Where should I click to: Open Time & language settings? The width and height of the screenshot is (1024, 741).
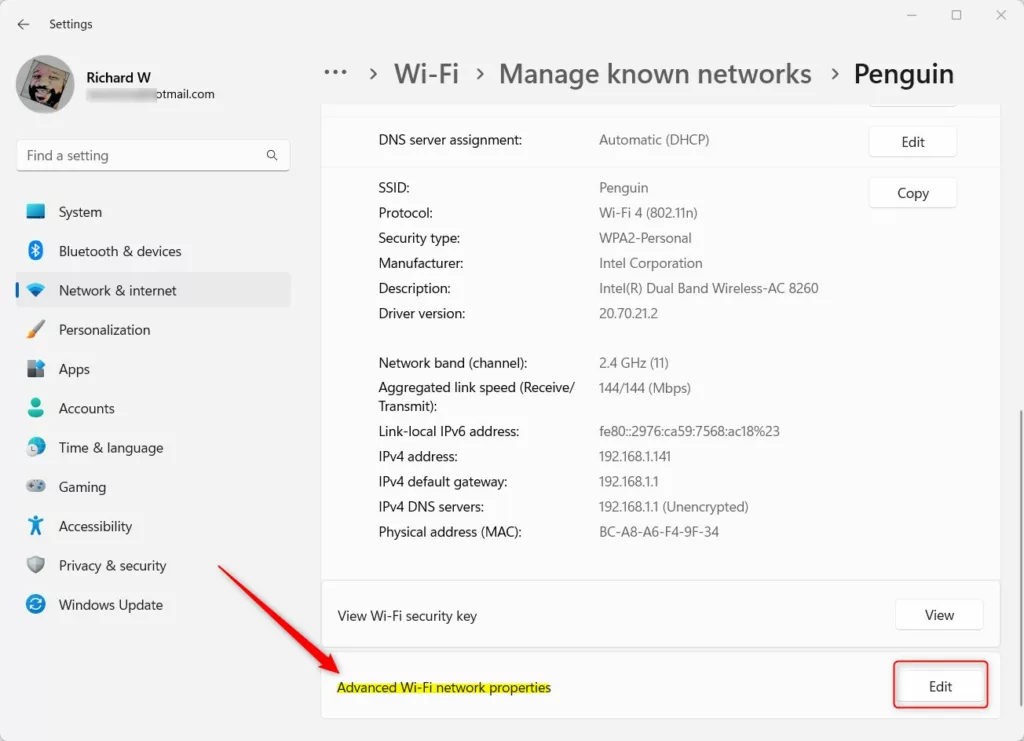[x=110, y=448]
